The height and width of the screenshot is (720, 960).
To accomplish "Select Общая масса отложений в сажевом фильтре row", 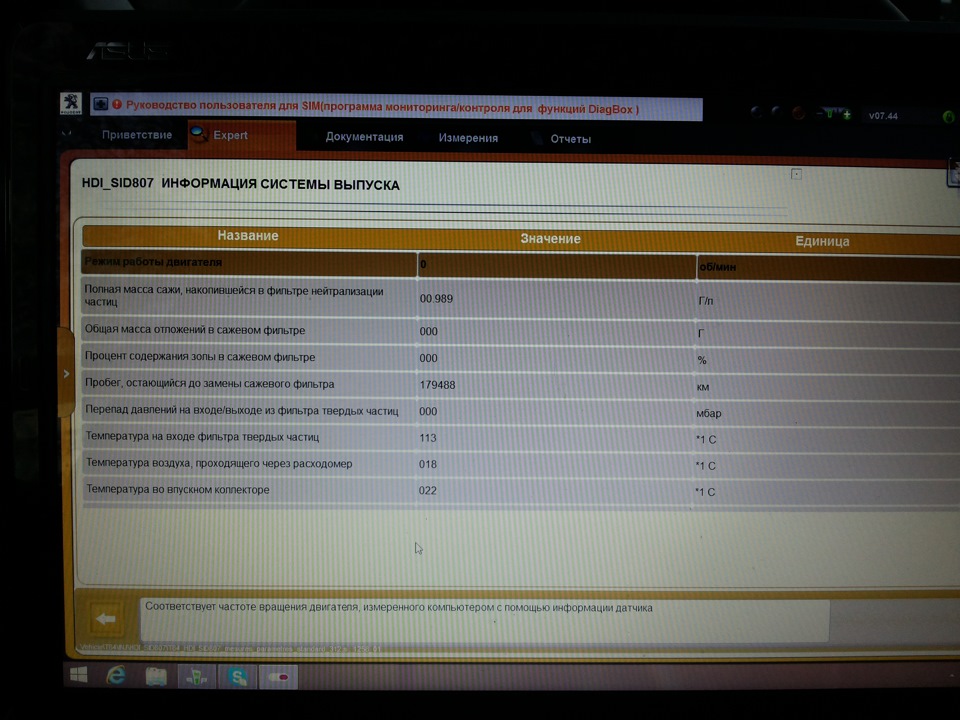I will 520,331.
